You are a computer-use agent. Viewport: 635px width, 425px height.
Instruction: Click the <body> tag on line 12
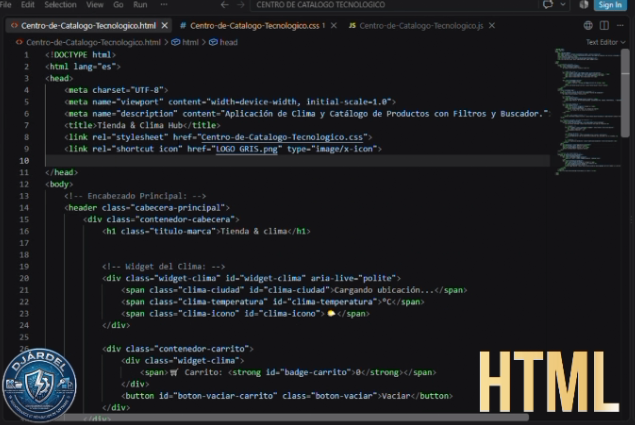[59, 184]
